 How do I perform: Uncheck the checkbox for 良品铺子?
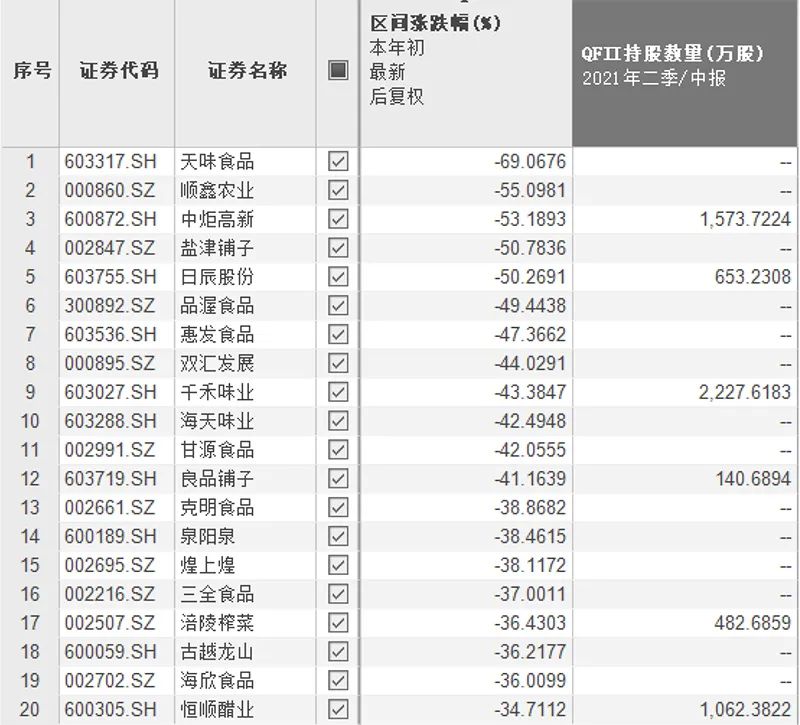338,479
